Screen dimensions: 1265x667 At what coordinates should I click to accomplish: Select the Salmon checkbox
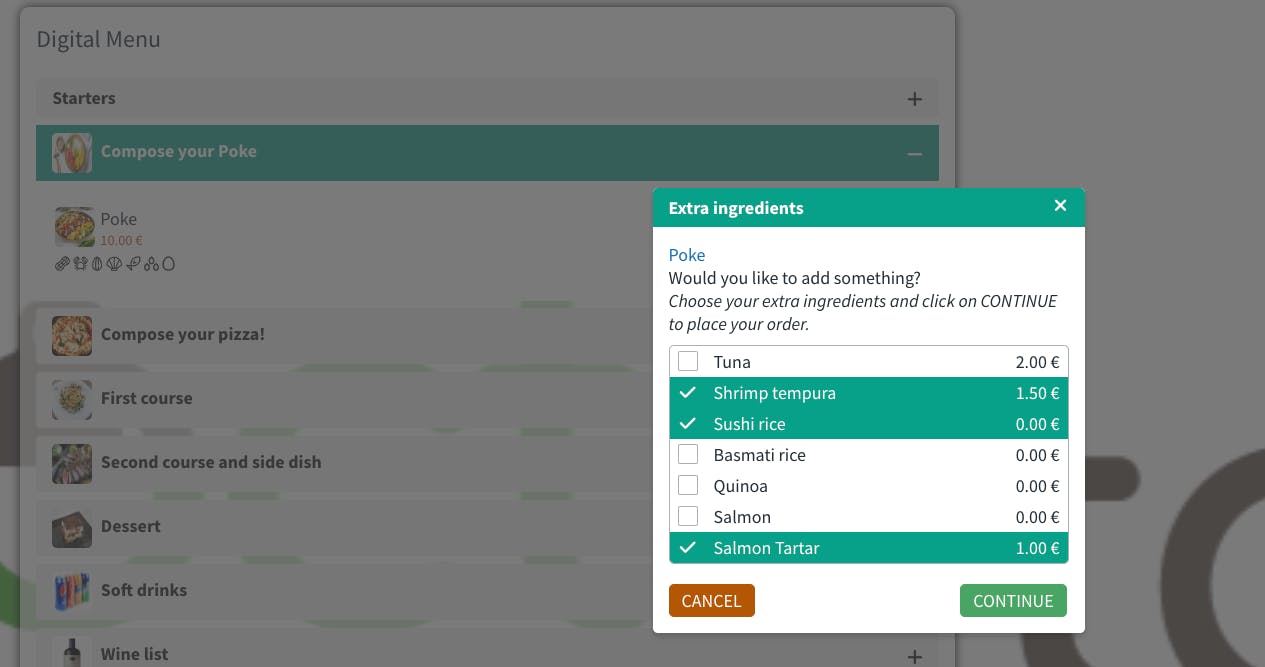pyautogui.click(x=688, y=516)
